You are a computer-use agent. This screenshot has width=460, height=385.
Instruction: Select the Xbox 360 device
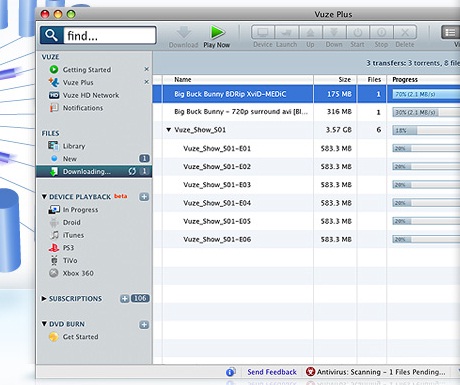click(x=78, y=273)
